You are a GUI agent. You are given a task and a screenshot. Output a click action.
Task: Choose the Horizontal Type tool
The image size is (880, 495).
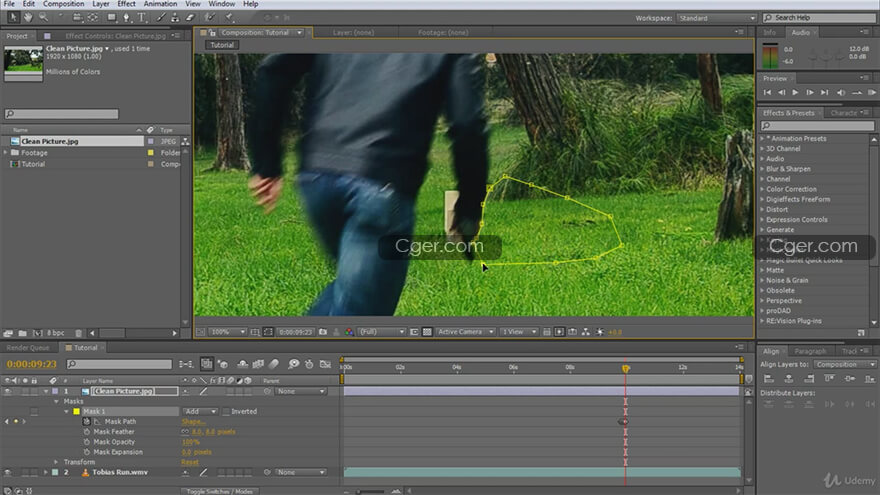(141, 17)
